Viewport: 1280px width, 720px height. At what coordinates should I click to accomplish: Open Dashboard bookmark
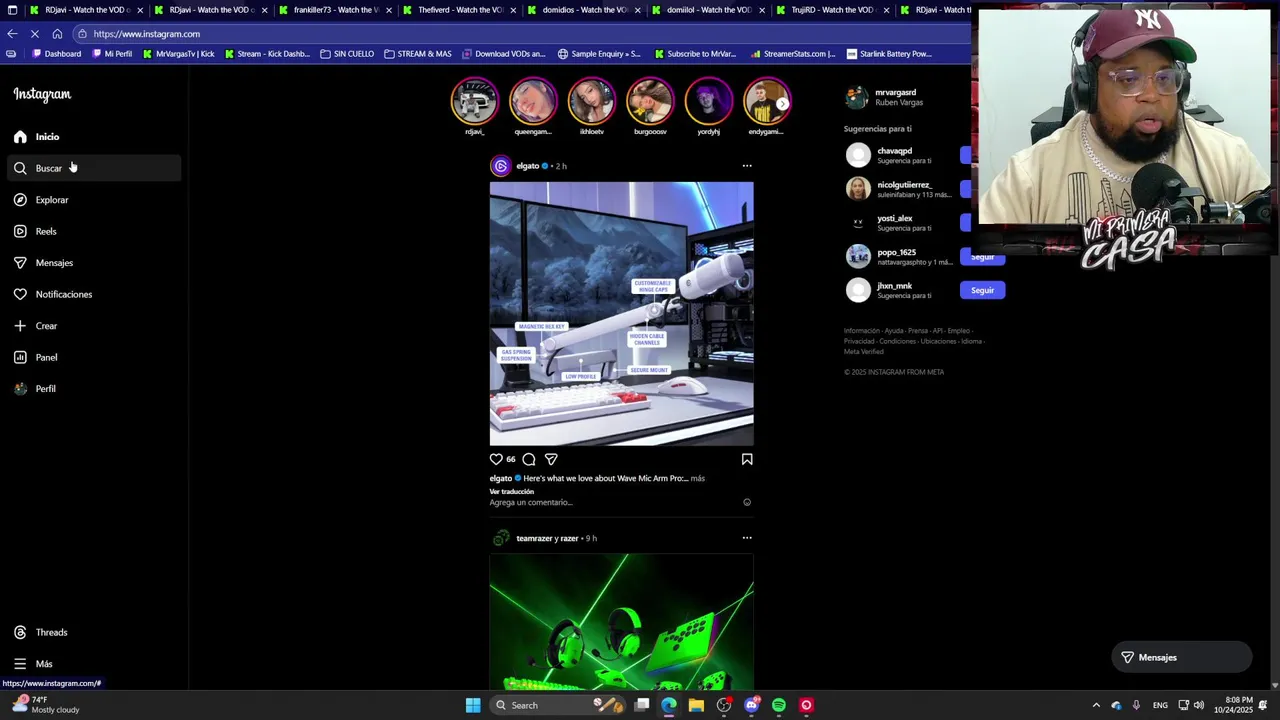click(x=56, y=54)
